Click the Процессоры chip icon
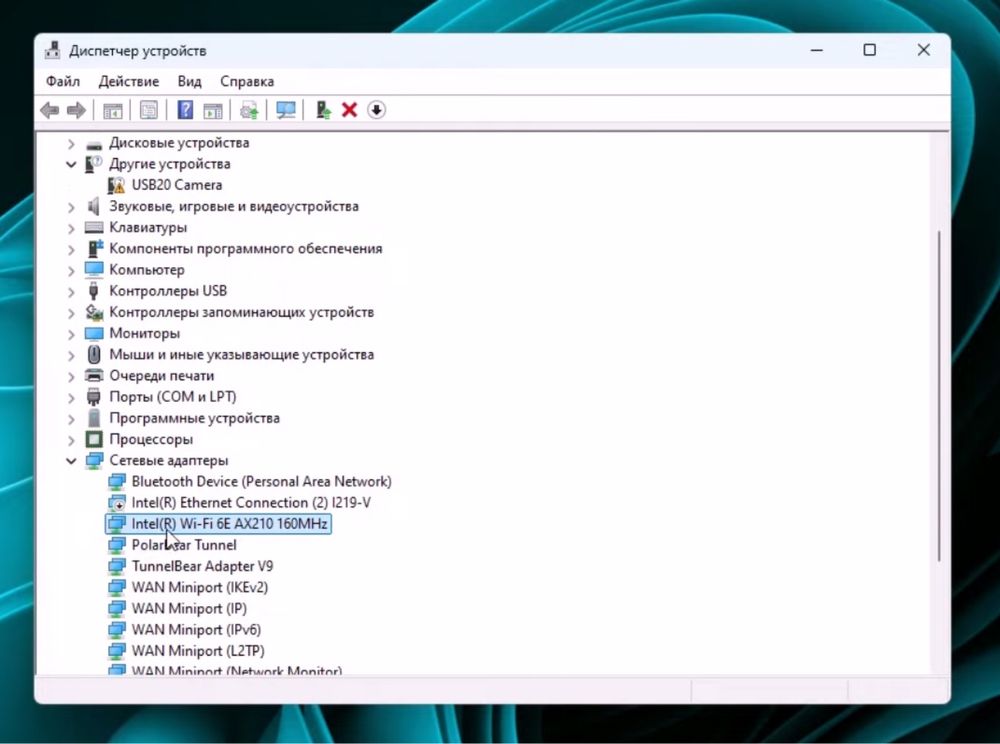The image size is (1000, 744). (94, 439)
